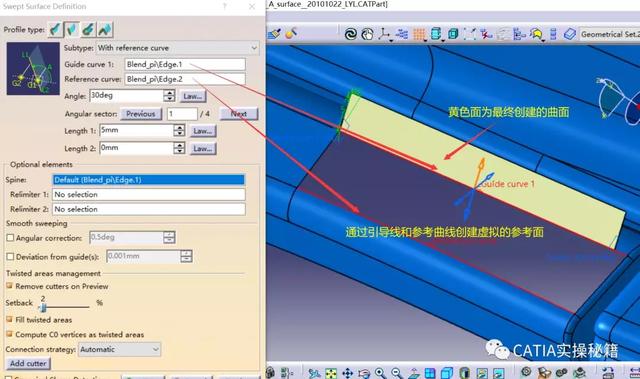Click the Guide curve 1 field

click(185, 64)
